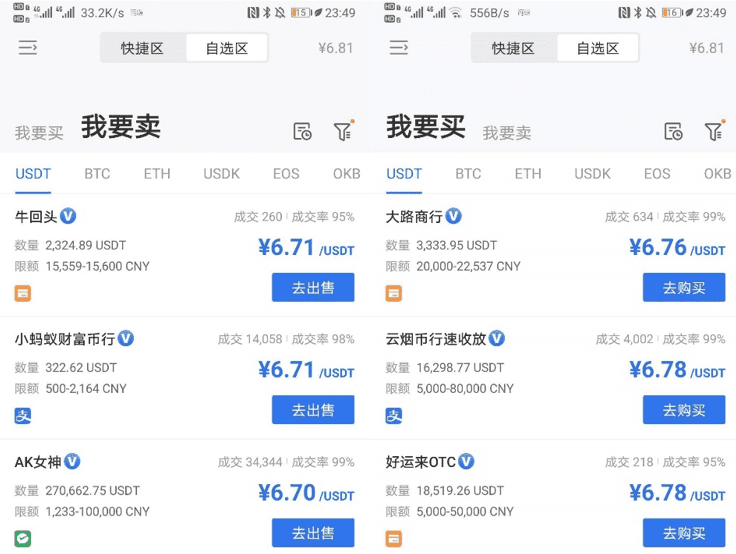Open hamburger menu in left screen

pyautogui.click(x=28, y=47)
